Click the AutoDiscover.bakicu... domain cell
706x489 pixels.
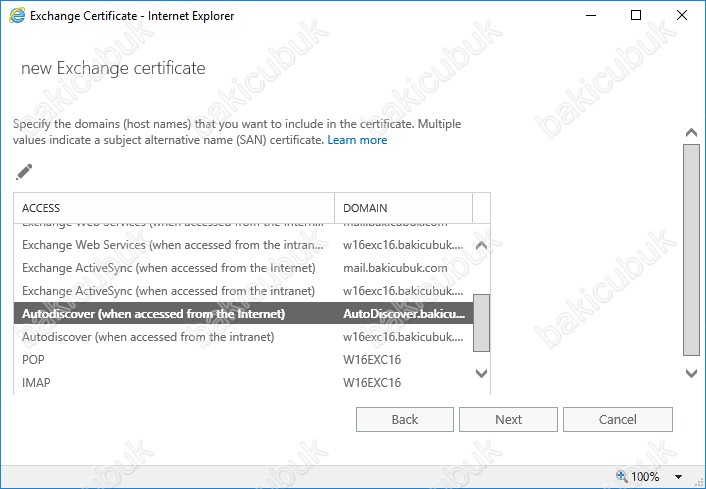[404, 313]
